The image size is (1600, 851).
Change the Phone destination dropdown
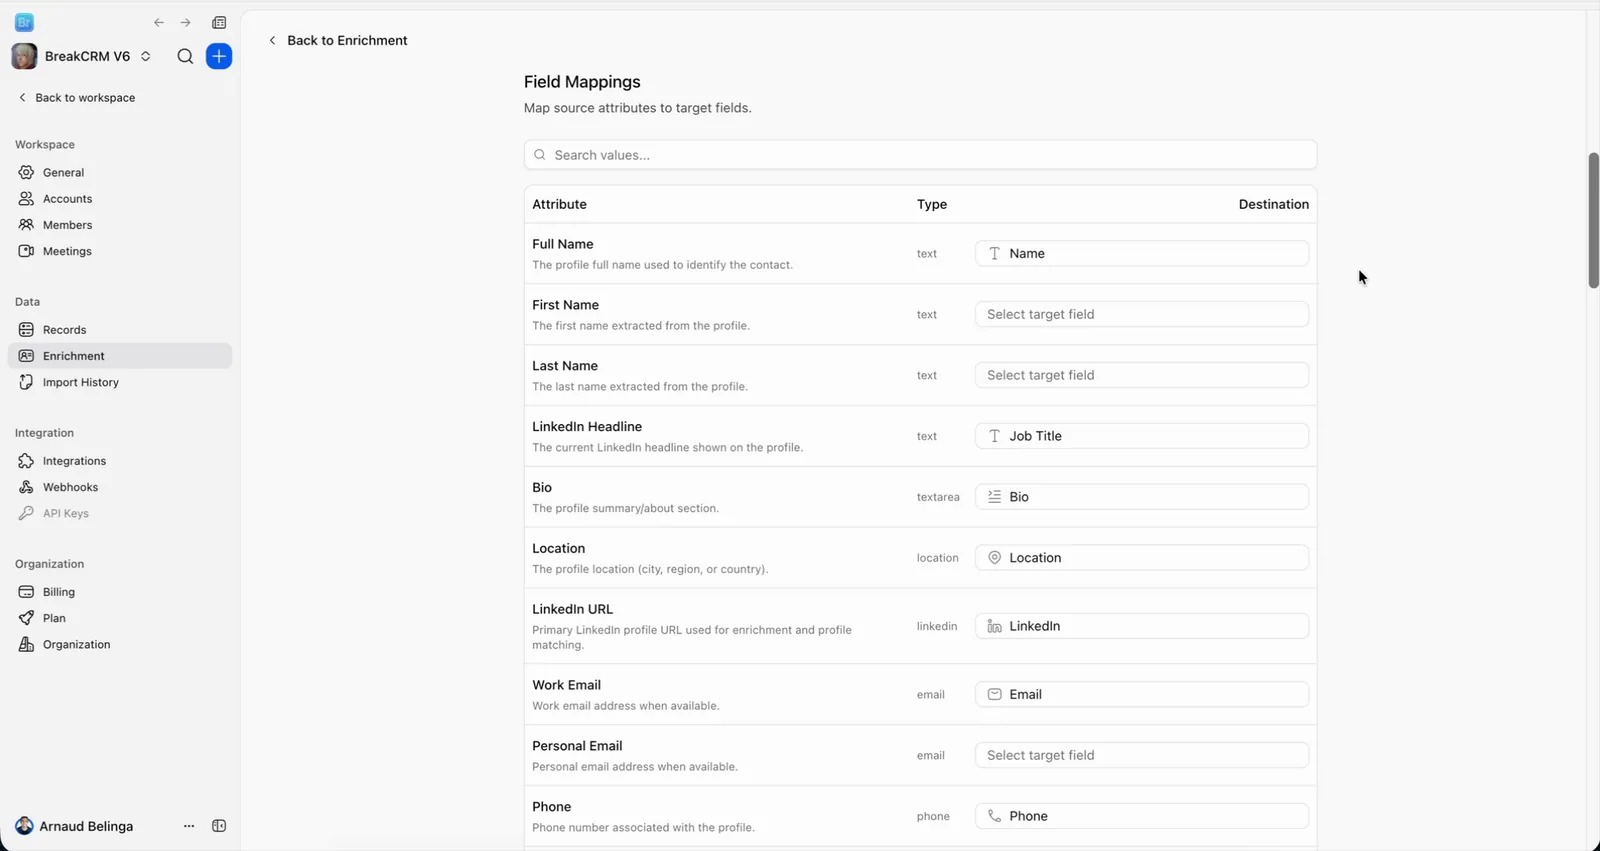coord(1142,816)
